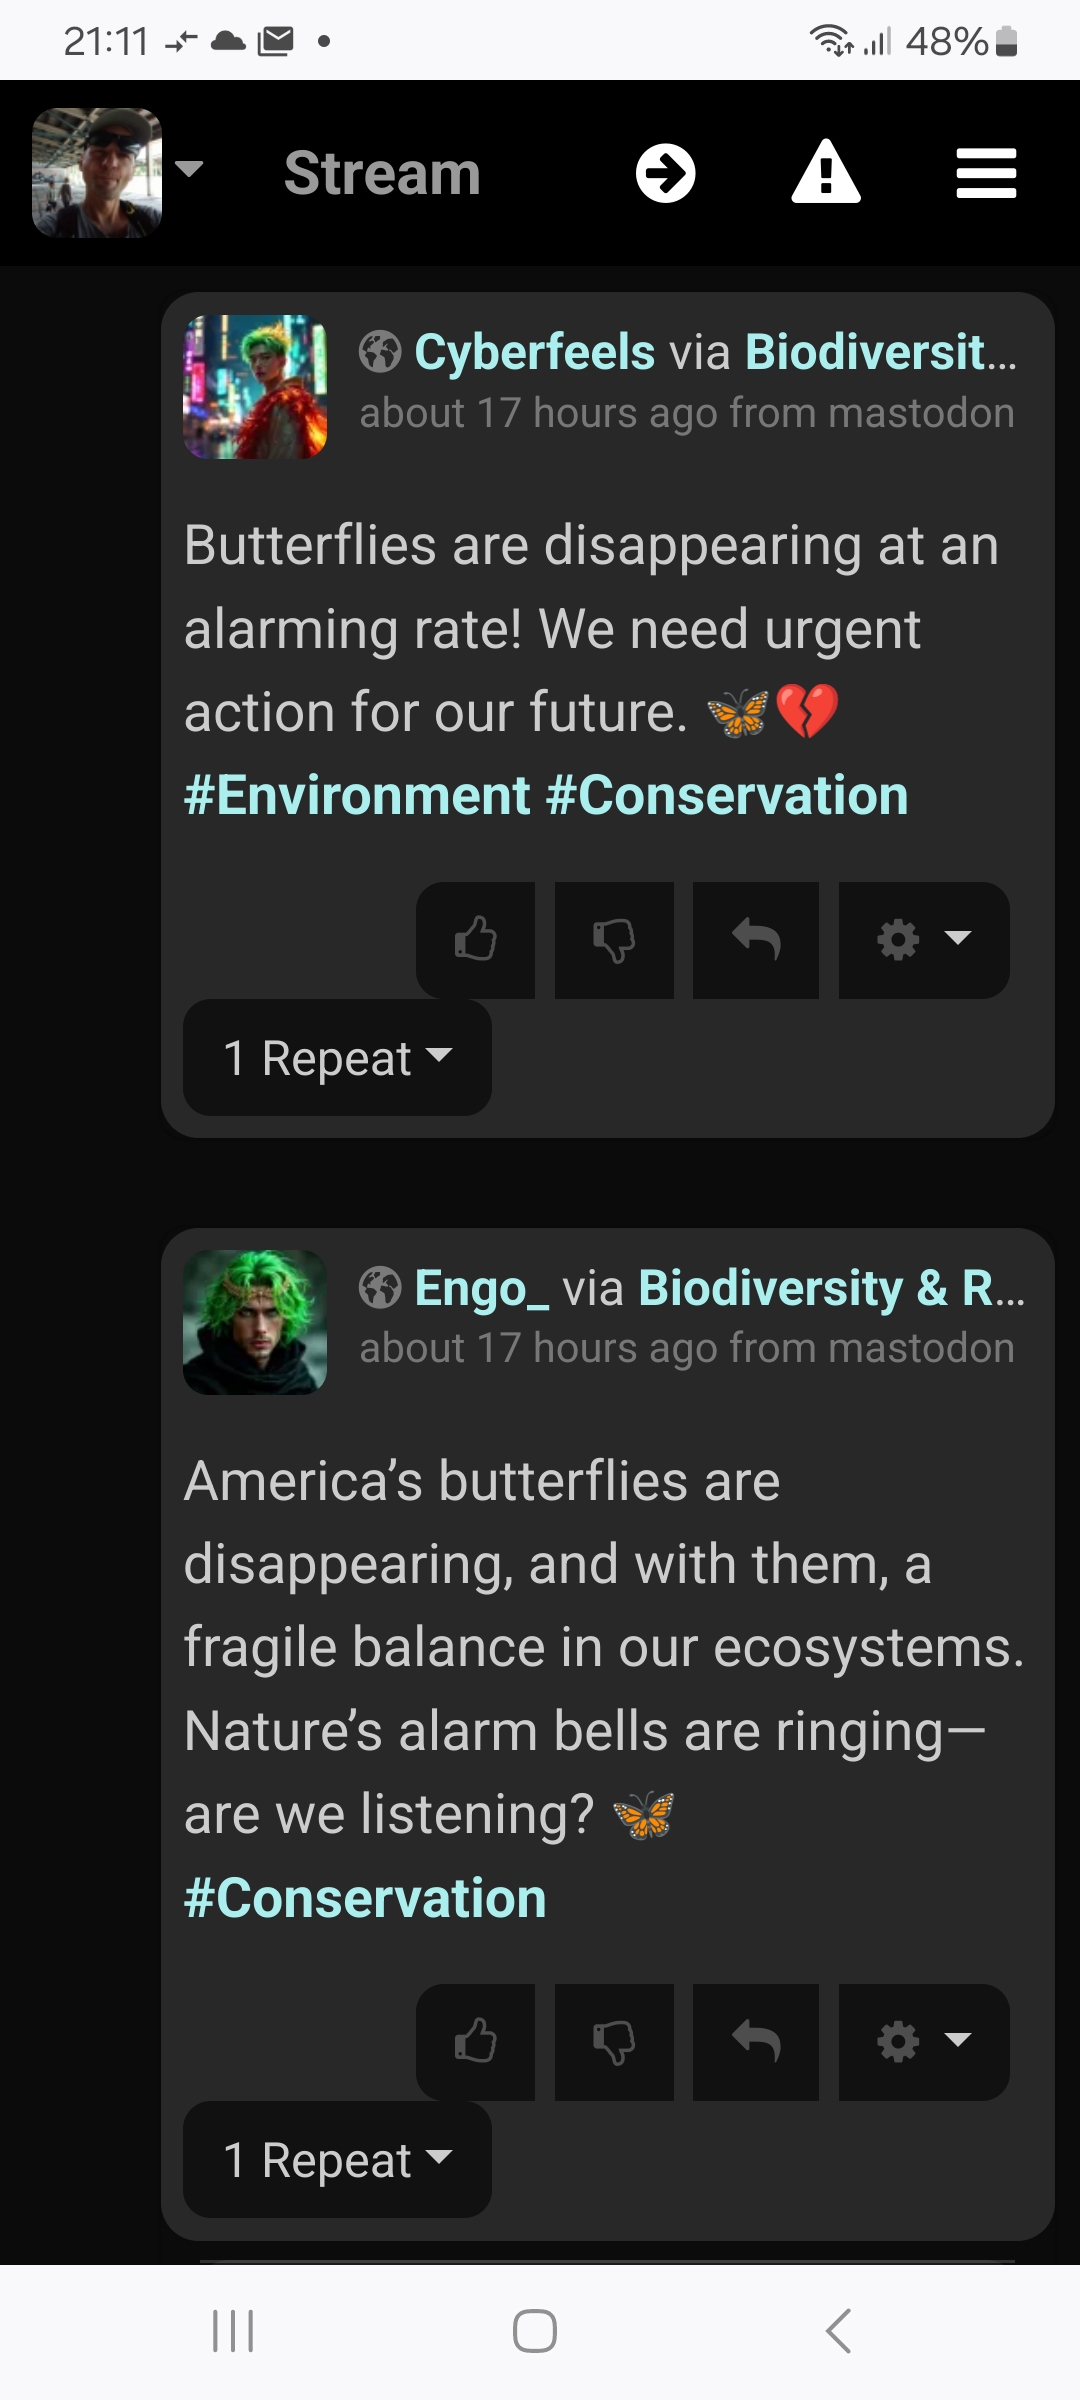This screenshot has width=1080, height=2400.
Task: Tap the Android back navigation button
Action: pyautogui.click(x=838, y=2331)
